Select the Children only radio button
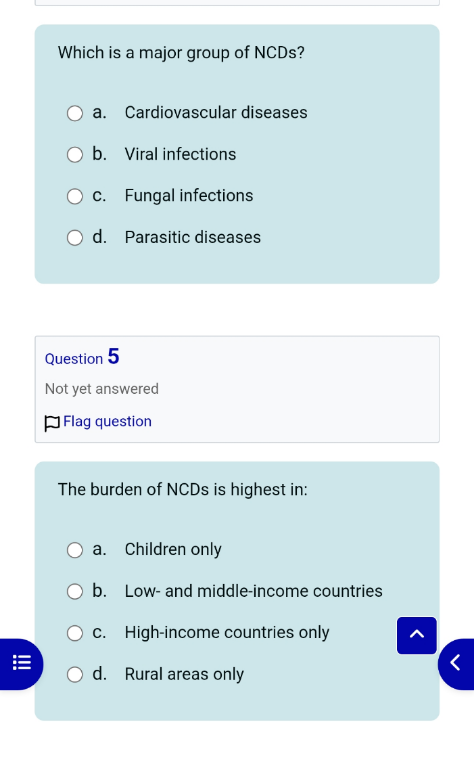Image resolution: width=474 pixels, height=768 pixels. 75,550
